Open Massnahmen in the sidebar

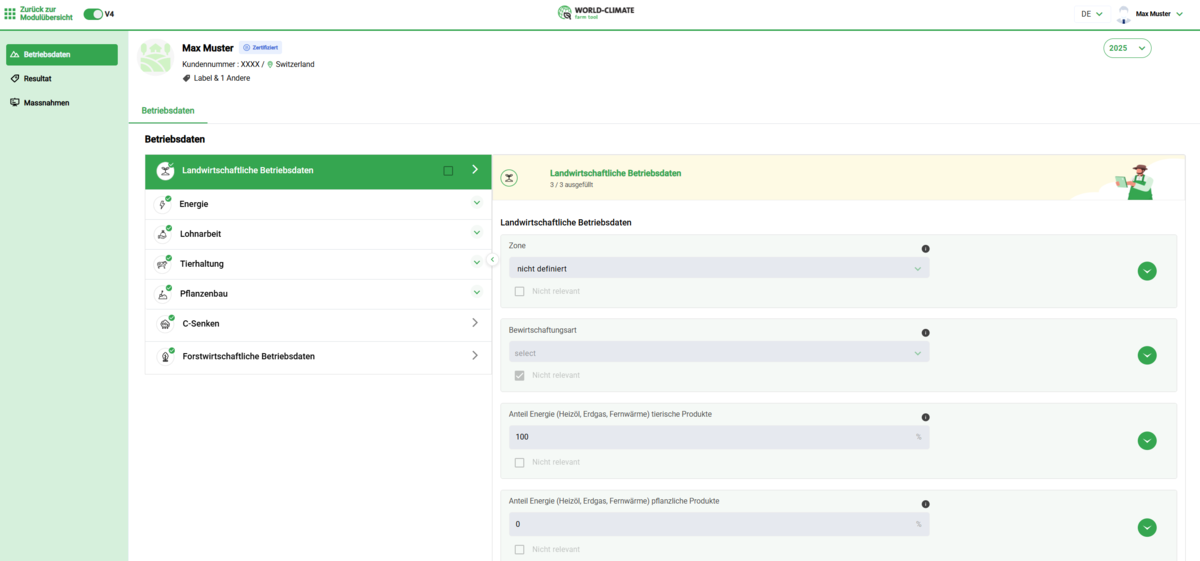coord(46,102)
